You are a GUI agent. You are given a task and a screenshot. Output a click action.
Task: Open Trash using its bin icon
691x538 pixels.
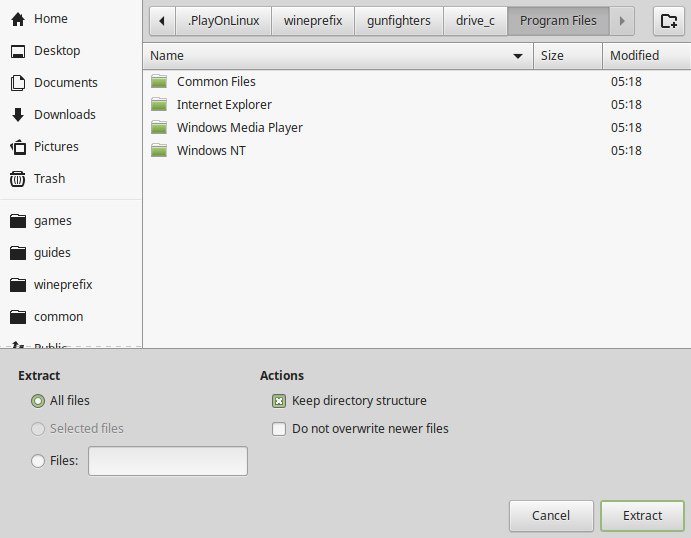18,179
